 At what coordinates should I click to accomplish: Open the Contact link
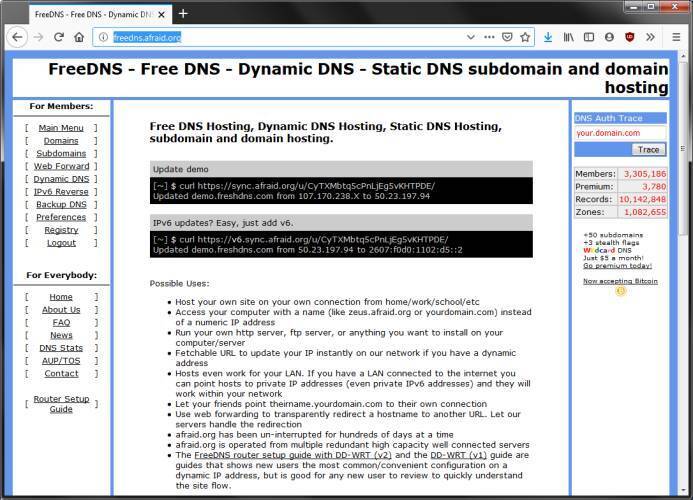click(x=61, y=374)
